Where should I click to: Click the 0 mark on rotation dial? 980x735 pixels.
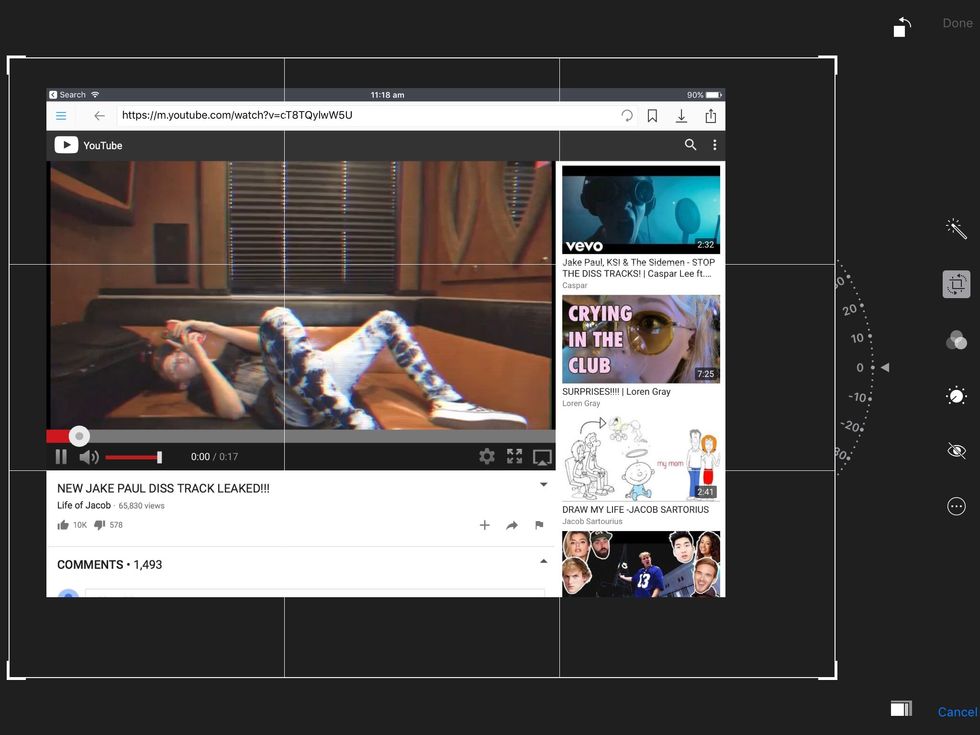click(860, 368)
